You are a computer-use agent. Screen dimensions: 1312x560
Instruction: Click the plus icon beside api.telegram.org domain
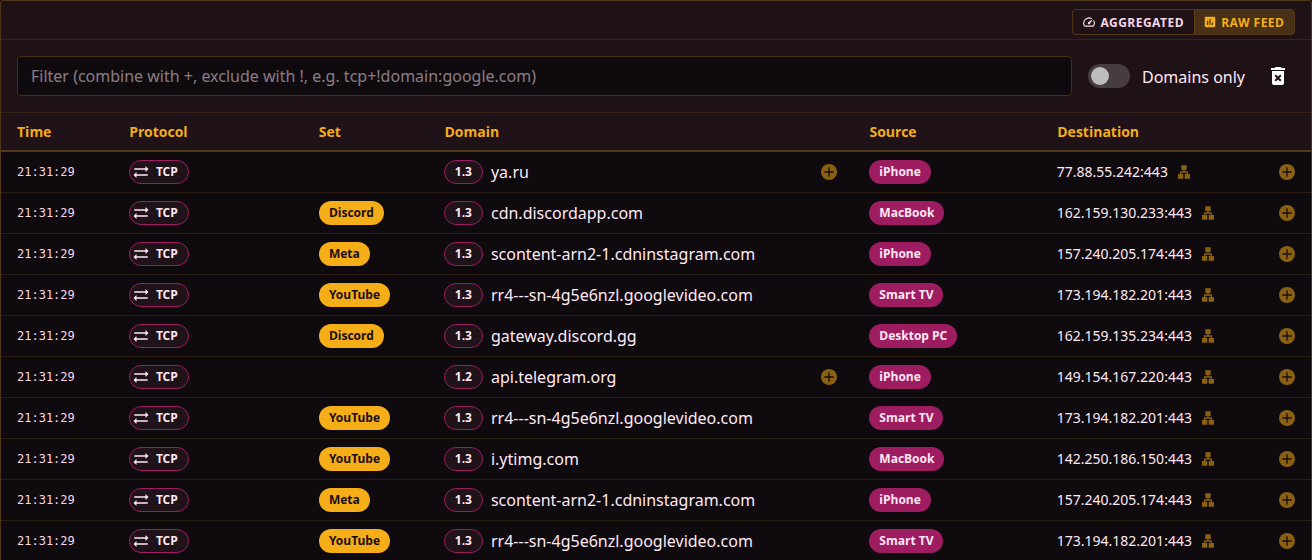tap(828, 377)
